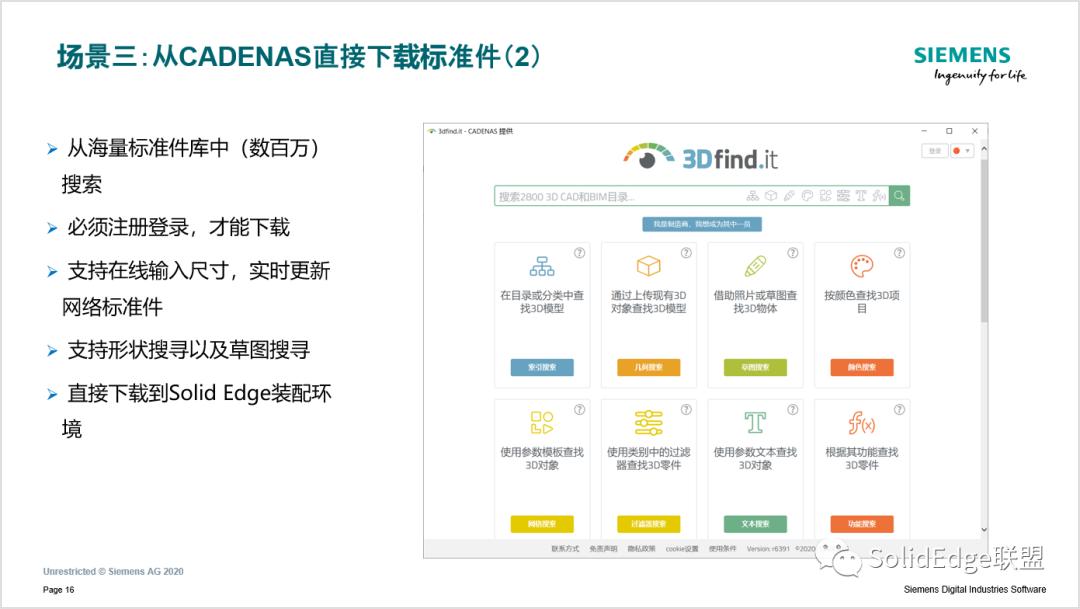
Task: Open help on 使用参数文本查找 card
Action: [793, 409]
